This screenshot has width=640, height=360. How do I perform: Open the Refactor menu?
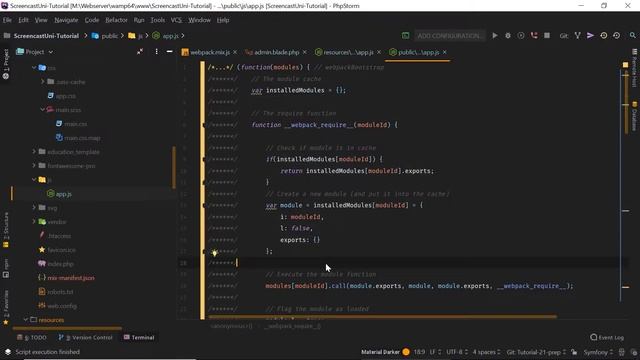pos(116,20)
